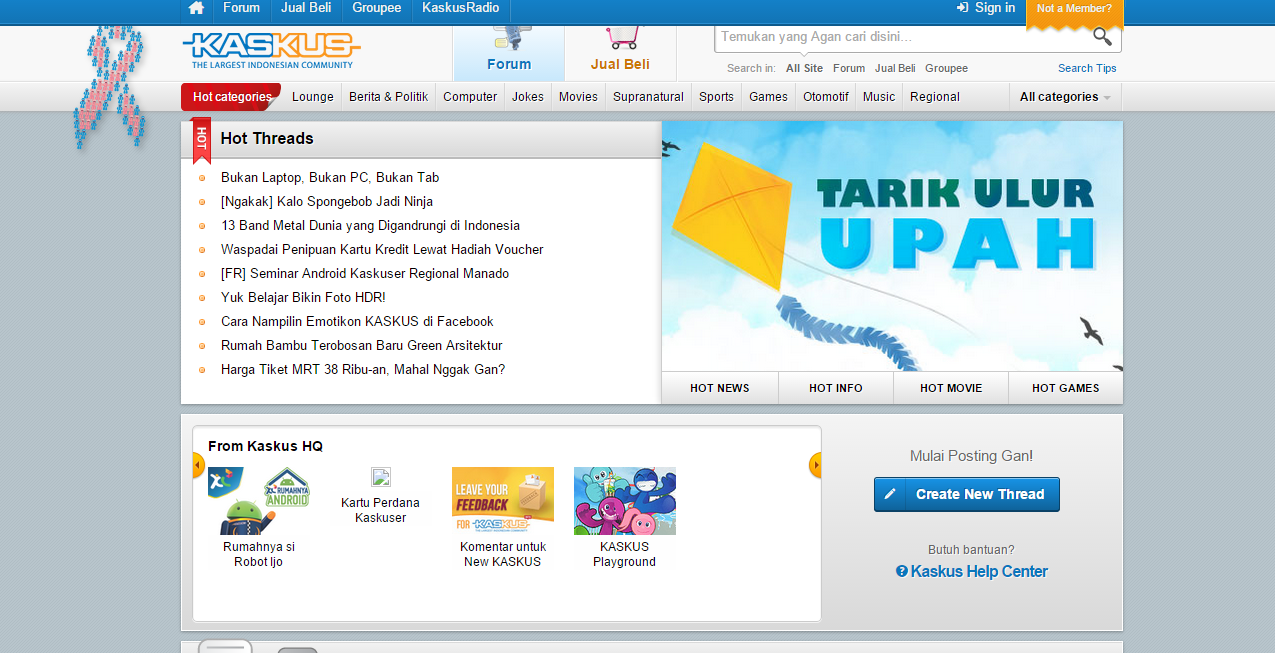Expand the All categories dropdown
This screenshot has width=1275, height=653.
click(1065, 97)
